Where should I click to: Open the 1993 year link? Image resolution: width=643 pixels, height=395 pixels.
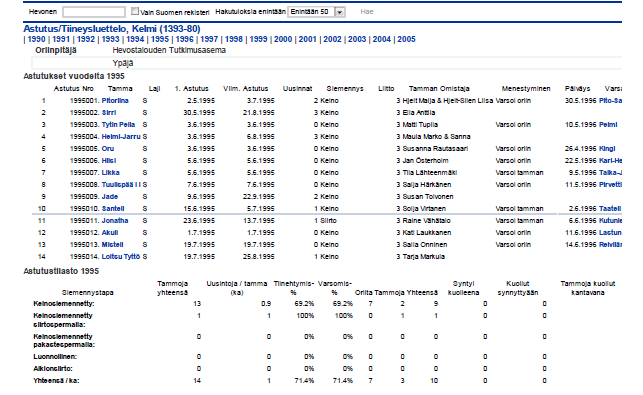pyautogui.click(x=110, y=39)
